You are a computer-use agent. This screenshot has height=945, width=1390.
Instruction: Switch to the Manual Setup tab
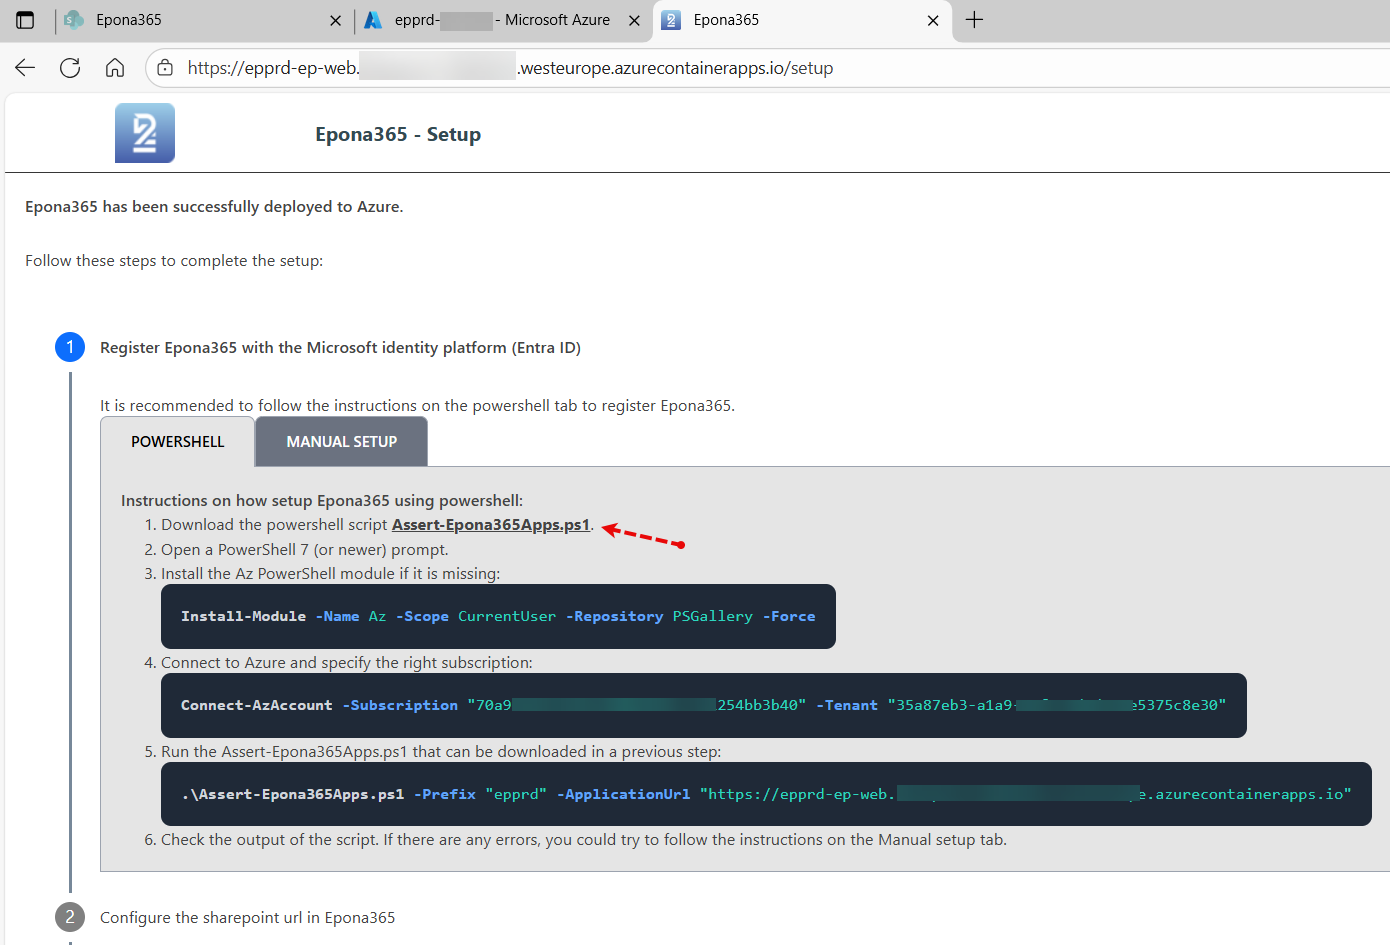pyautogui.click(x=341, y=442)
